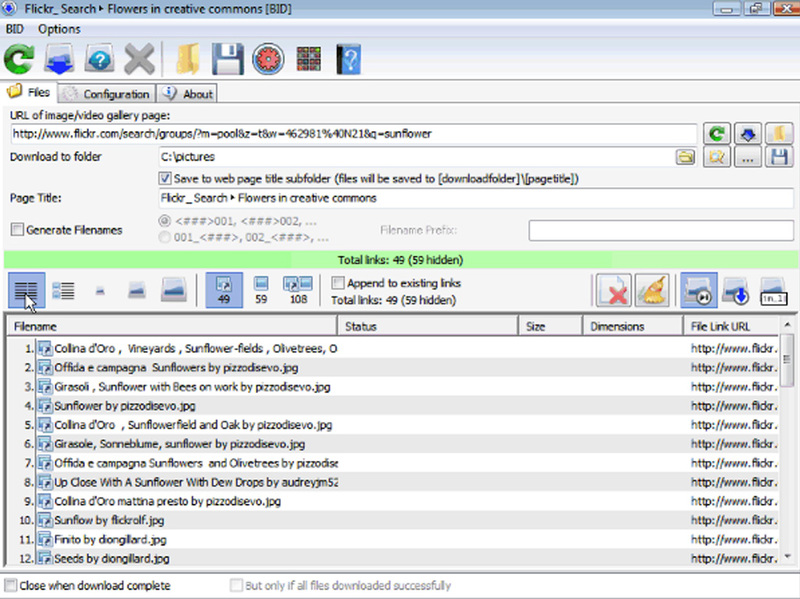Click the green Total links progress bar

point(400,260)
